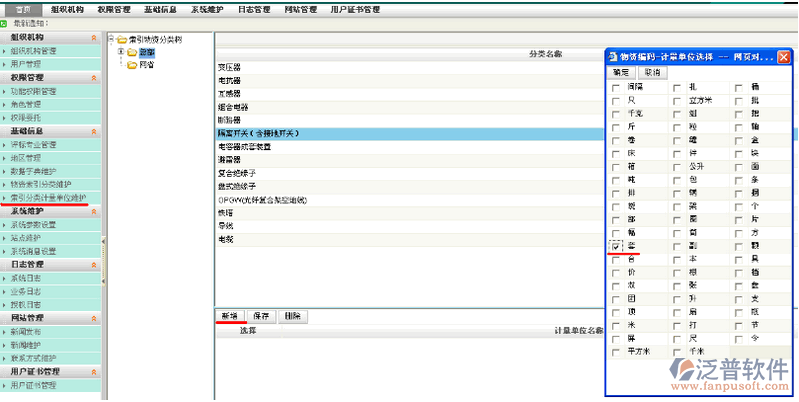Image resolution: width=799 pixels, height=402 pixels.
Task: Click the green notification icon beside 最新通知
Action: (x=7, y=23)
